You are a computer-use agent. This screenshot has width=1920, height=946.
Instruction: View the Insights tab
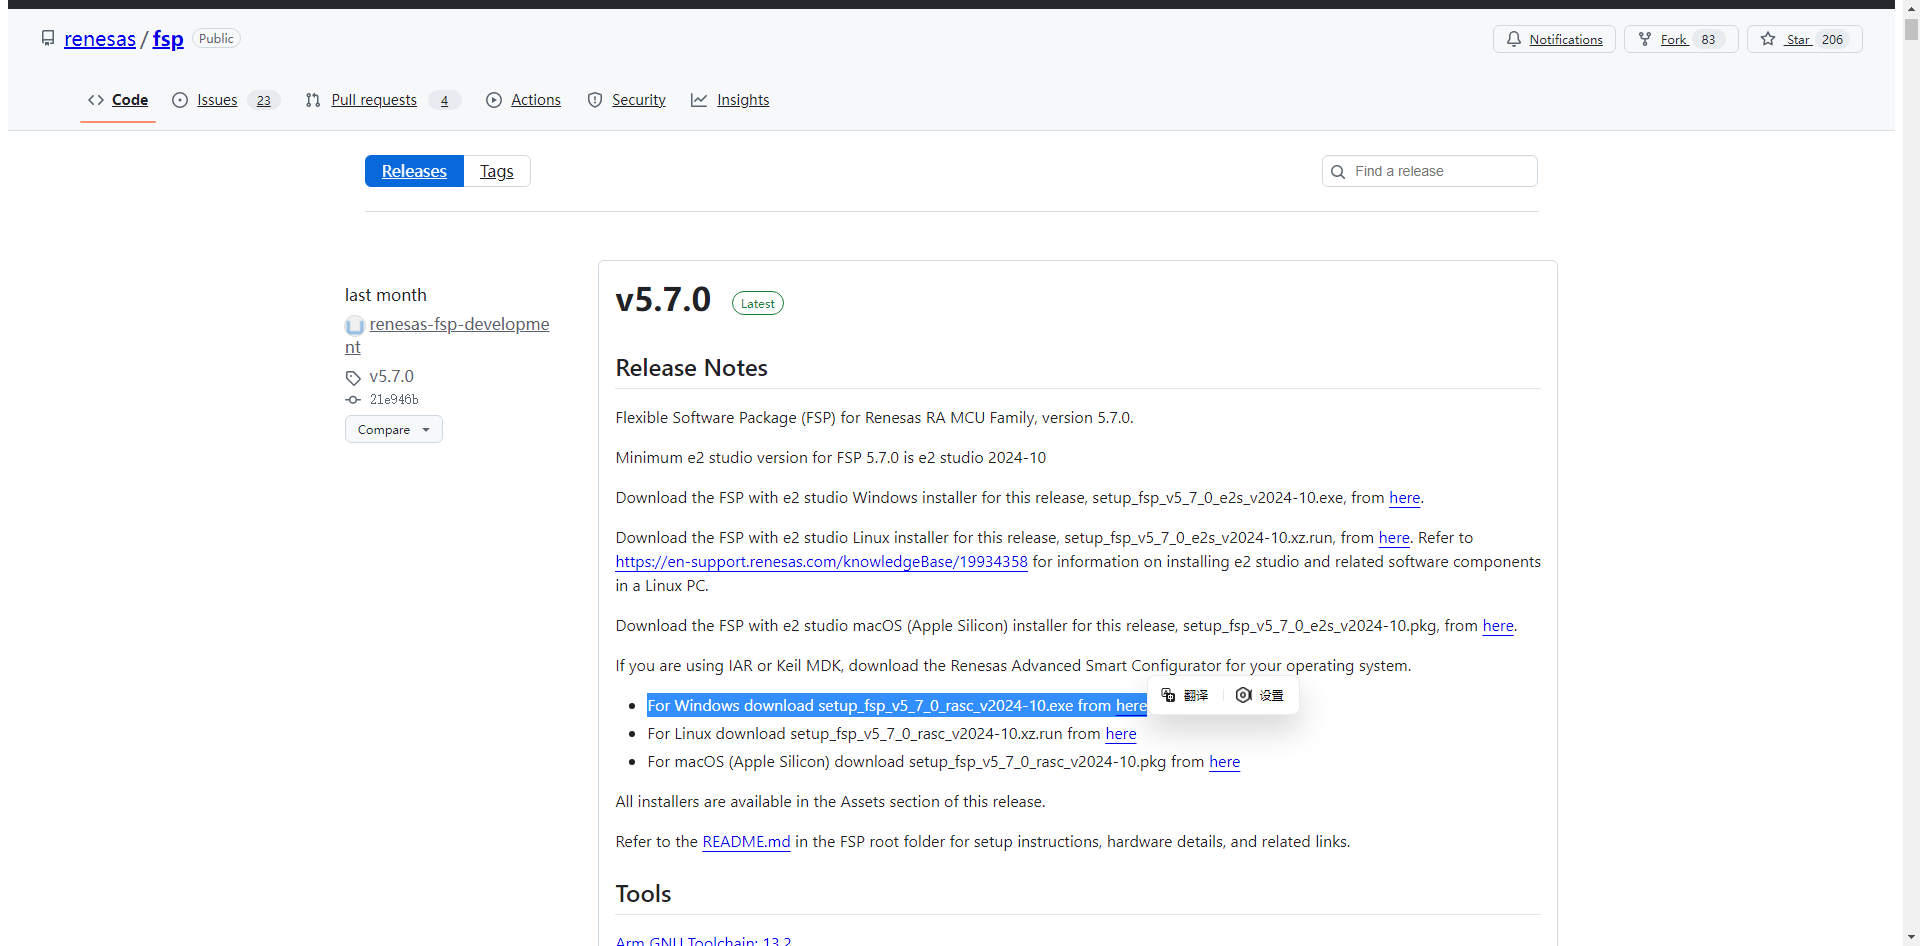(x=742, y=100)
